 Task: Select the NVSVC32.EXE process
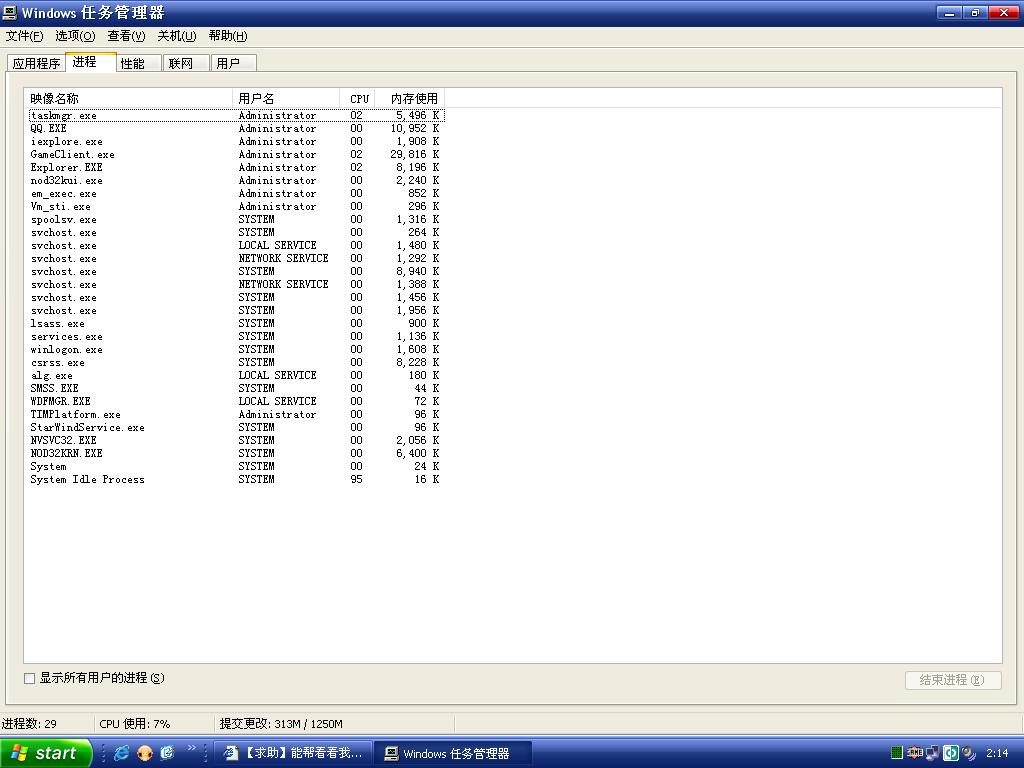coord(236,441)
